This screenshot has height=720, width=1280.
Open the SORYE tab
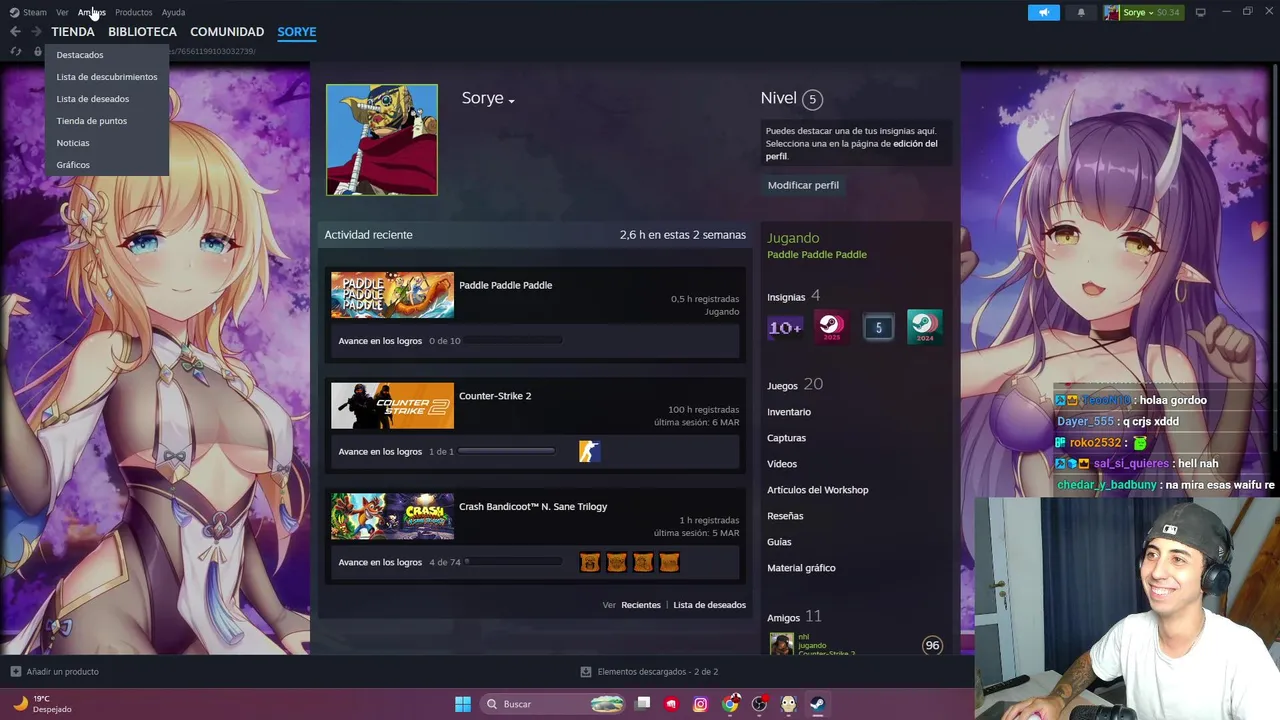tap(297, 32)
